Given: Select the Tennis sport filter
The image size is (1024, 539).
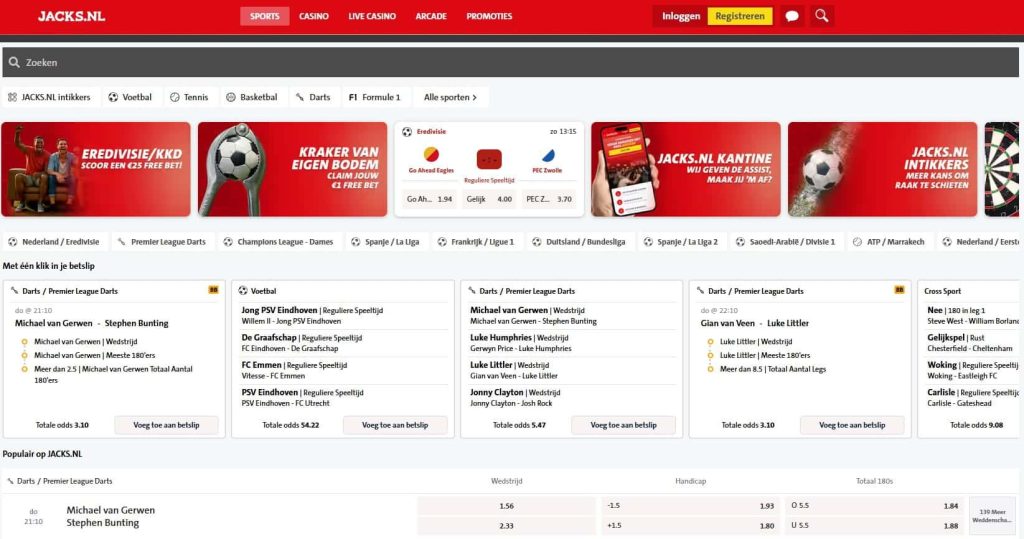Looking at the screenshot, I should click(x=189, y=97).
